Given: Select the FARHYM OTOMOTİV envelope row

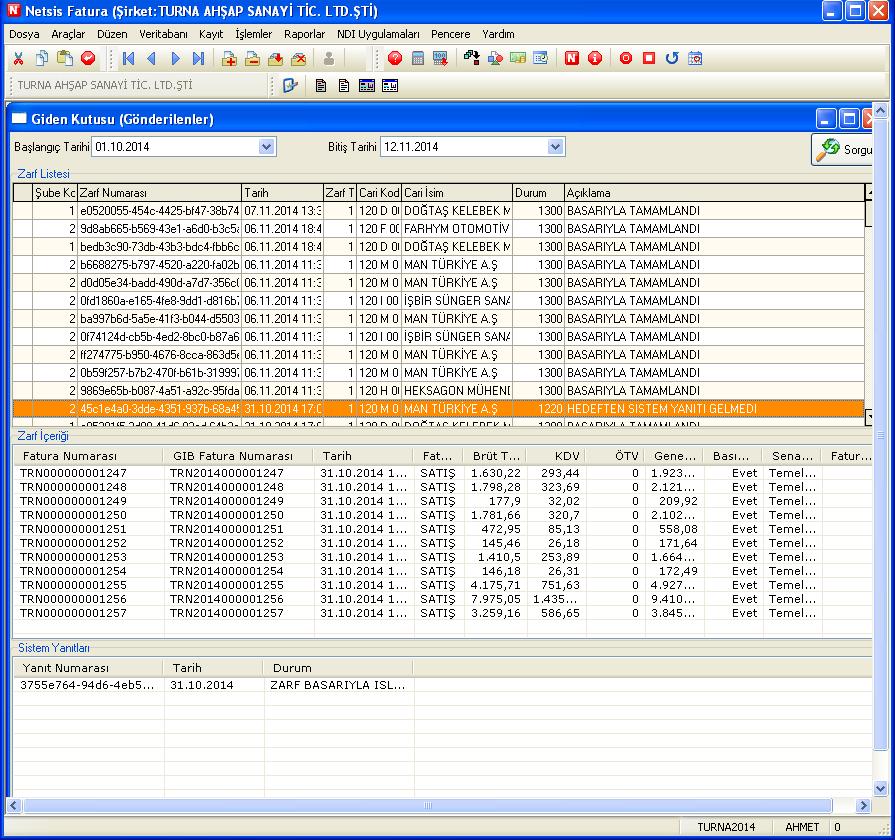Looking at the screenshot, I should 456,229.
